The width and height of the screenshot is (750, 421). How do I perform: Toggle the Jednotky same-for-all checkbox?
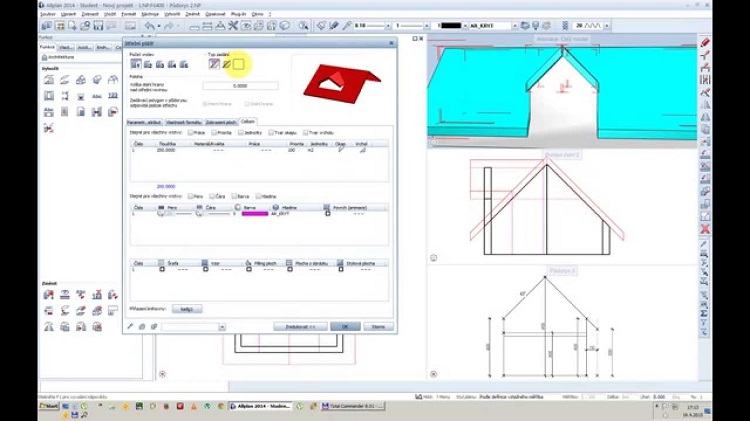tap(241, 133)
